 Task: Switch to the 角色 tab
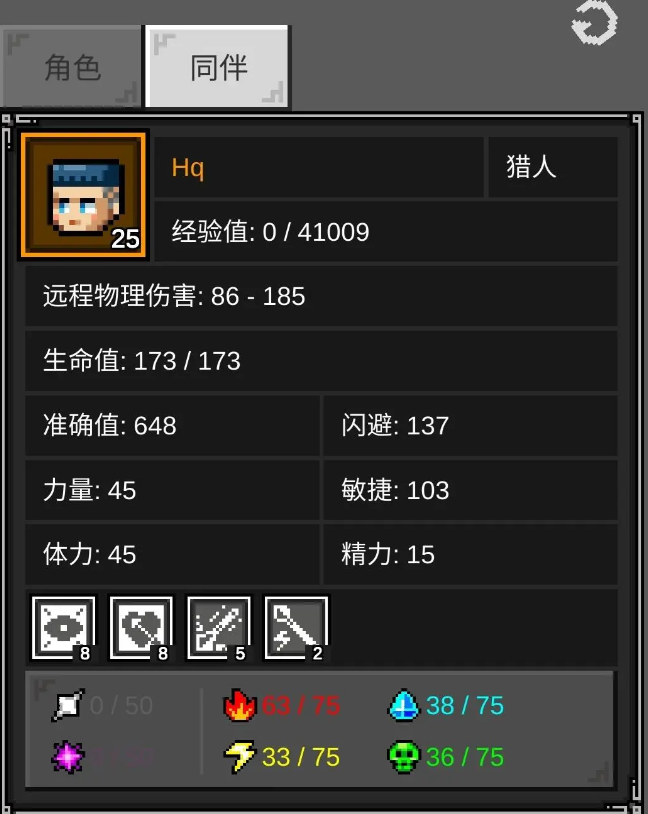click(x=72, y=67)
